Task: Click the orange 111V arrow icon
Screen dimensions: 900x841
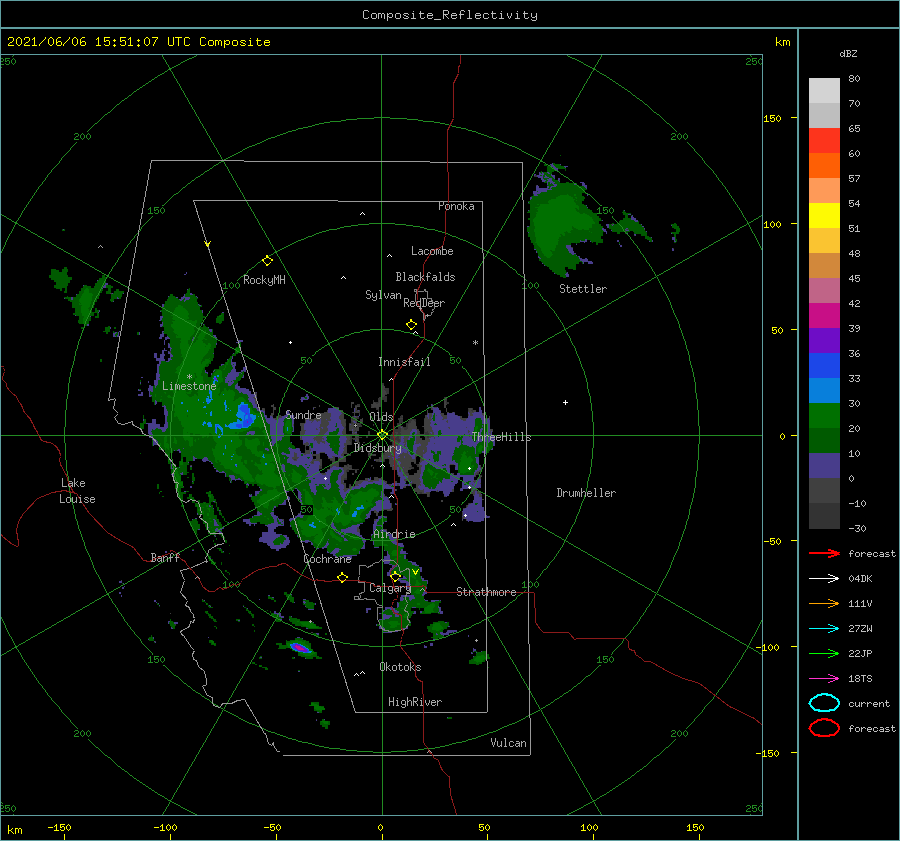Action: 824,603
